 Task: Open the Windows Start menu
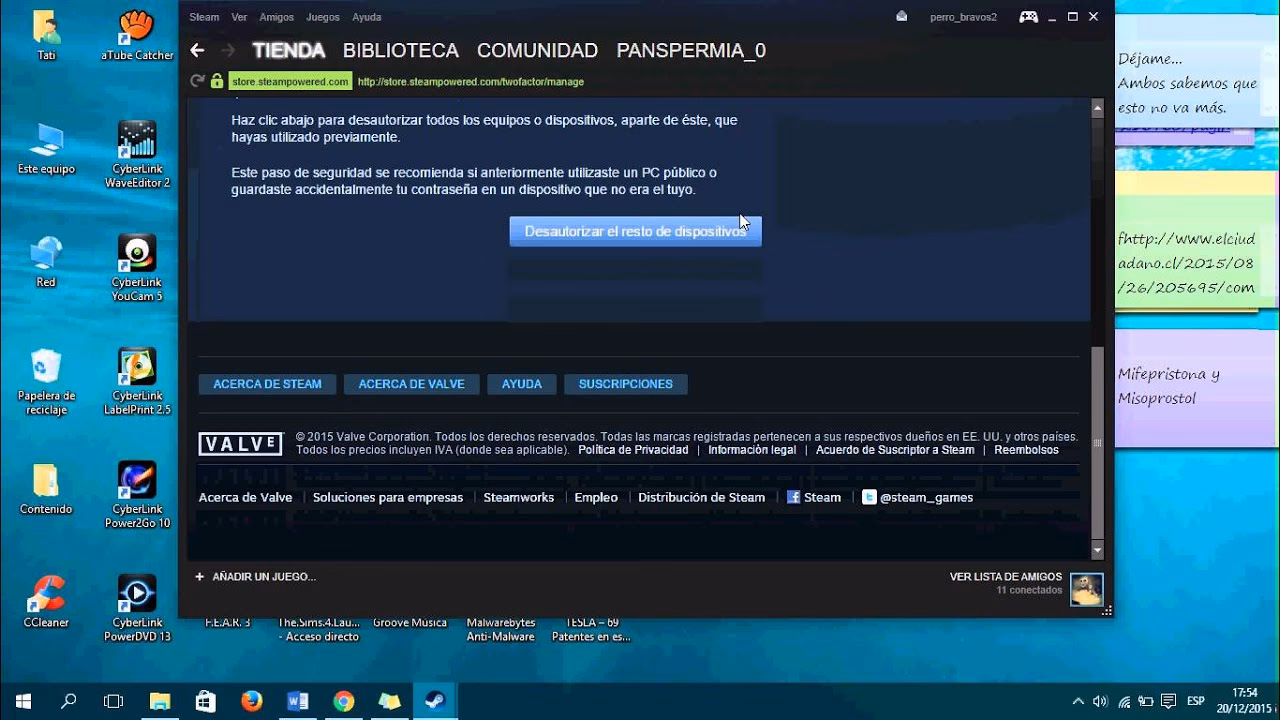(x=22, y=701)
